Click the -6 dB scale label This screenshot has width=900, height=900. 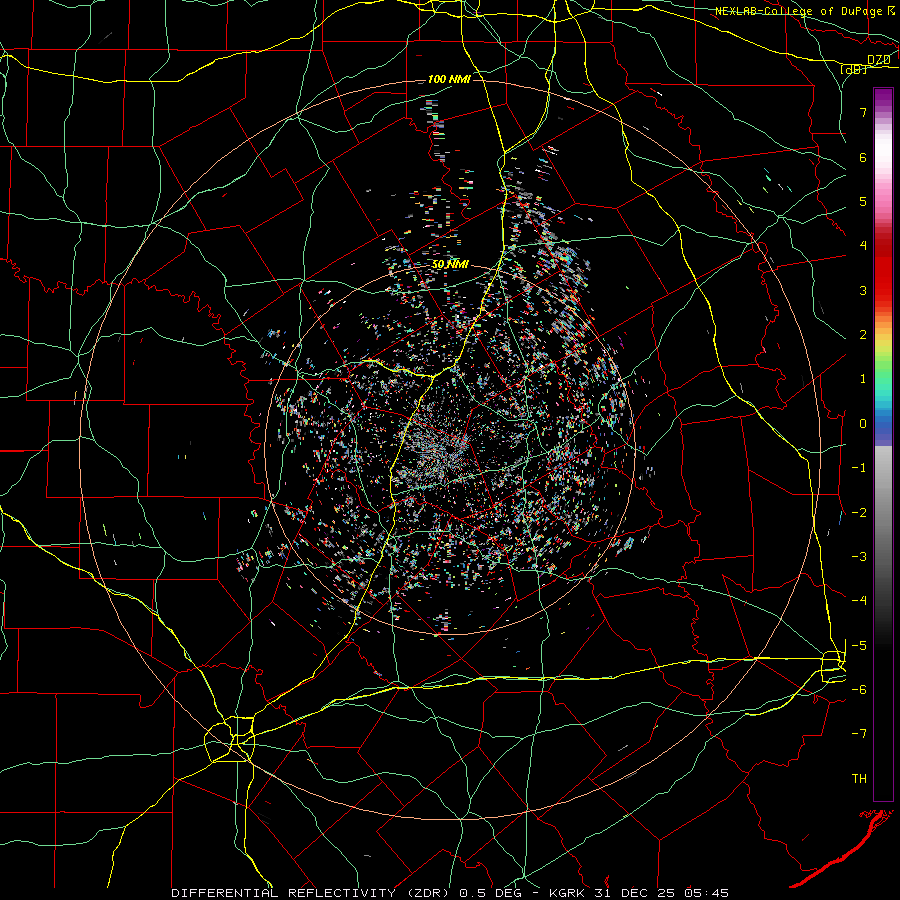point(859,690)
